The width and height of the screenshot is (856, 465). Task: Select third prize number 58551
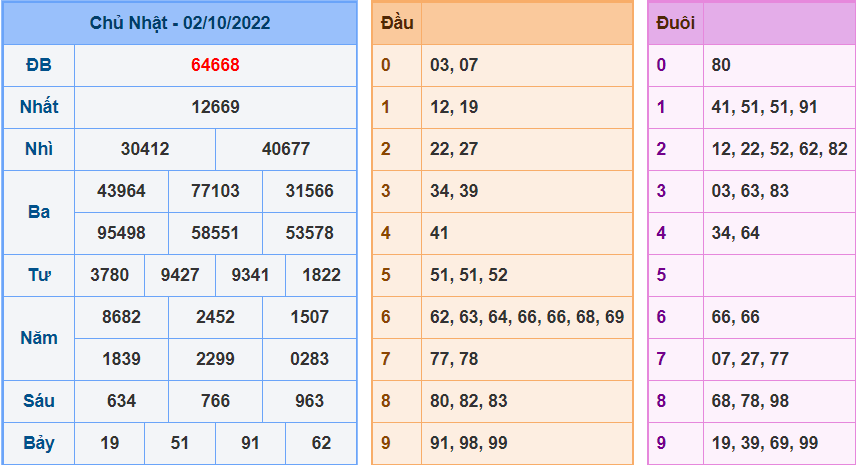click(215, 233)
